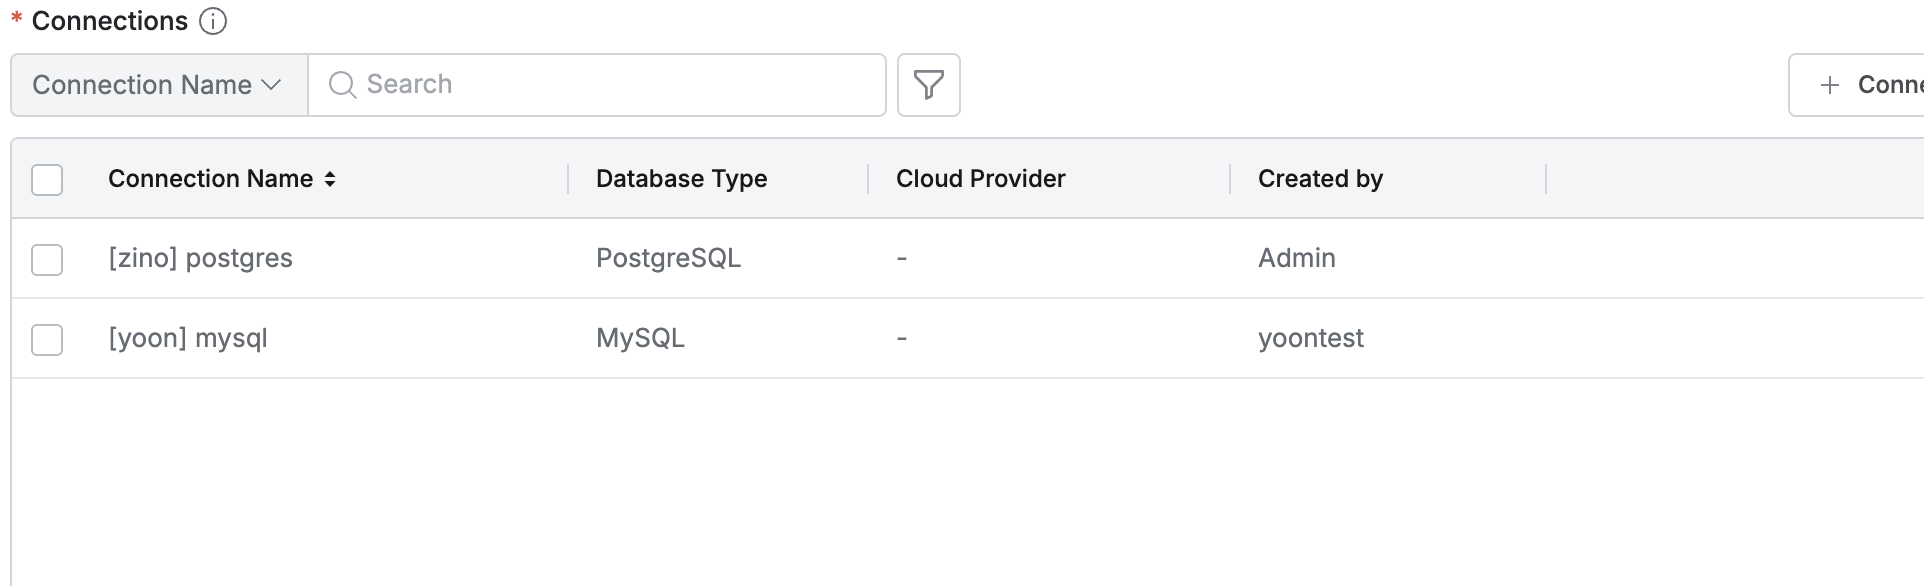Click the [yoon] mysql connection name

coord(188,338)
